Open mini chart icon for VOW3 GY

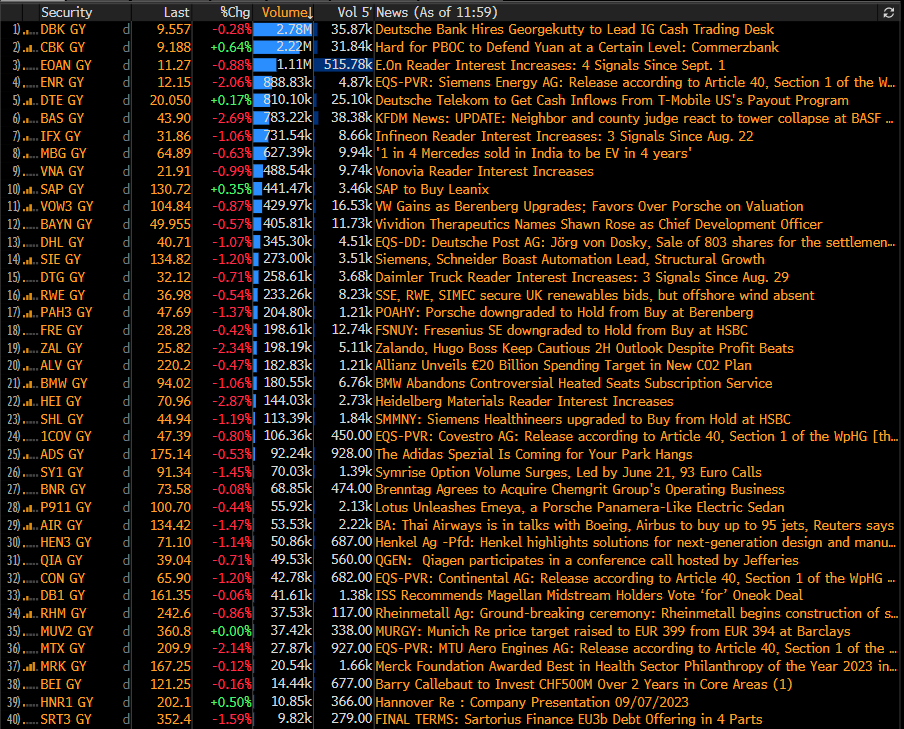coord(31,208)
